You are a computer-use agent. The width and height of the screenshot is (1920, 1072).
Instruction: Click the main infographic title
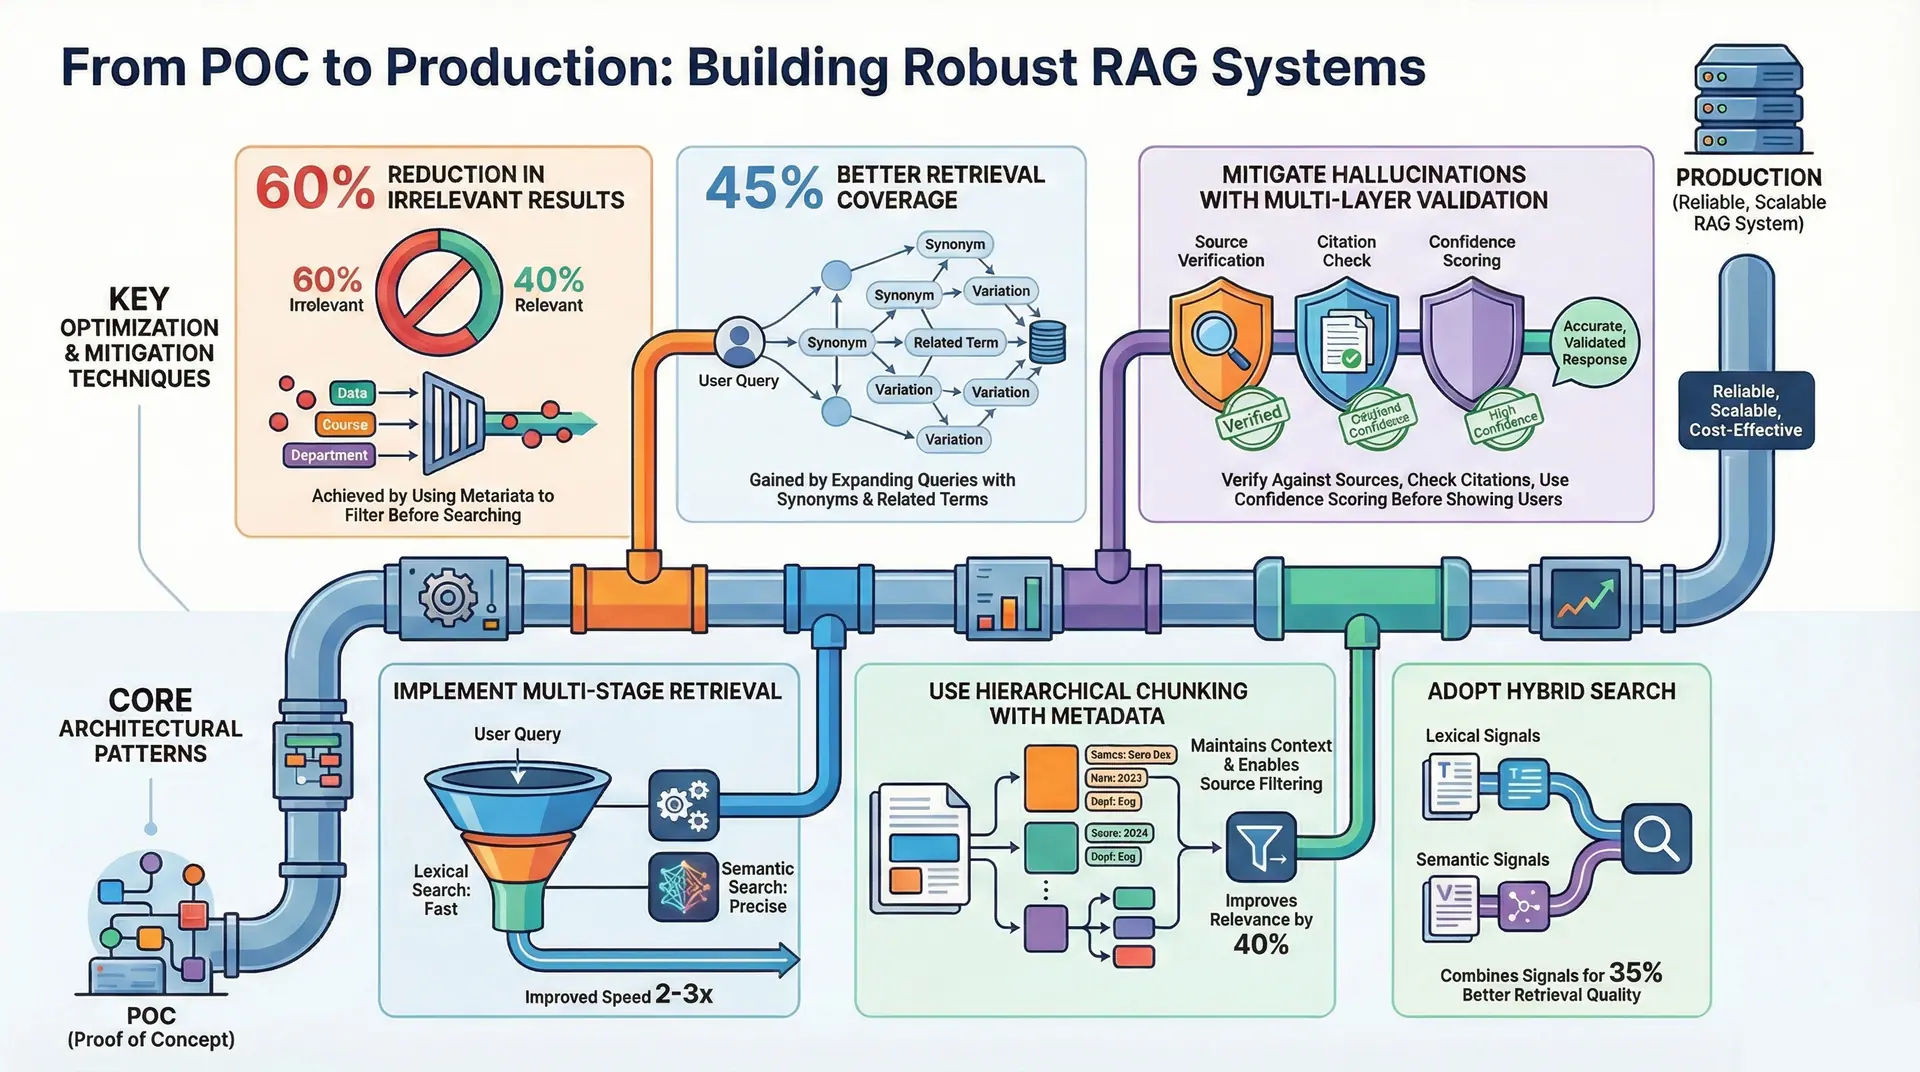pos(743,68)
